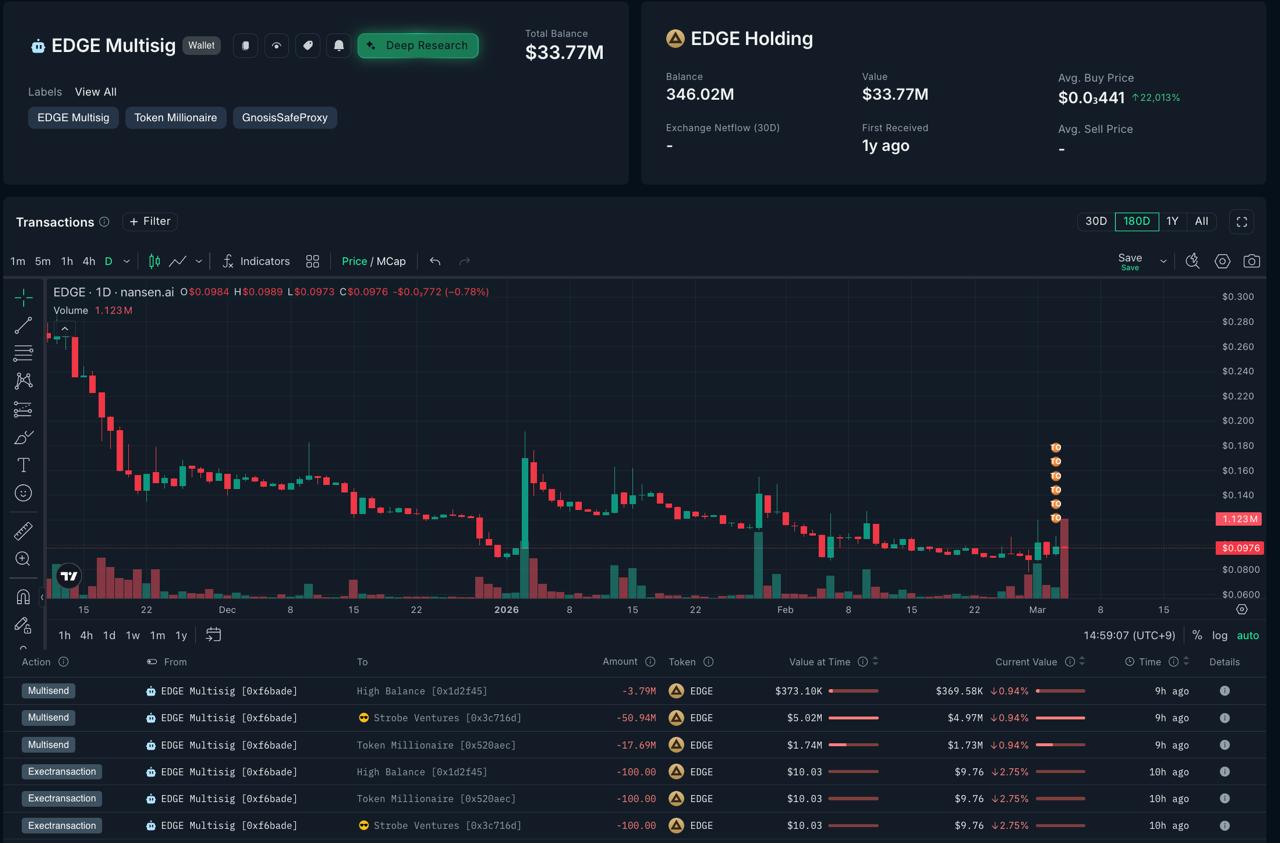
Task: Click the fullscreen chart icon
Action: coord(1242,222)
